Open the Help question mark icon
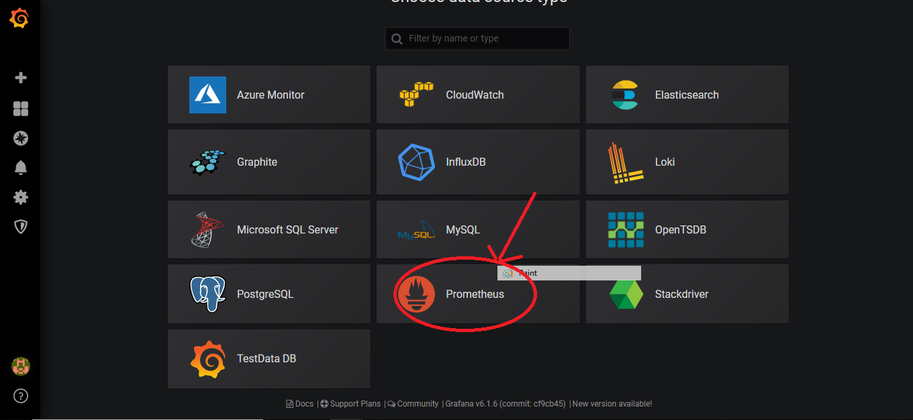 coord(20,396)
